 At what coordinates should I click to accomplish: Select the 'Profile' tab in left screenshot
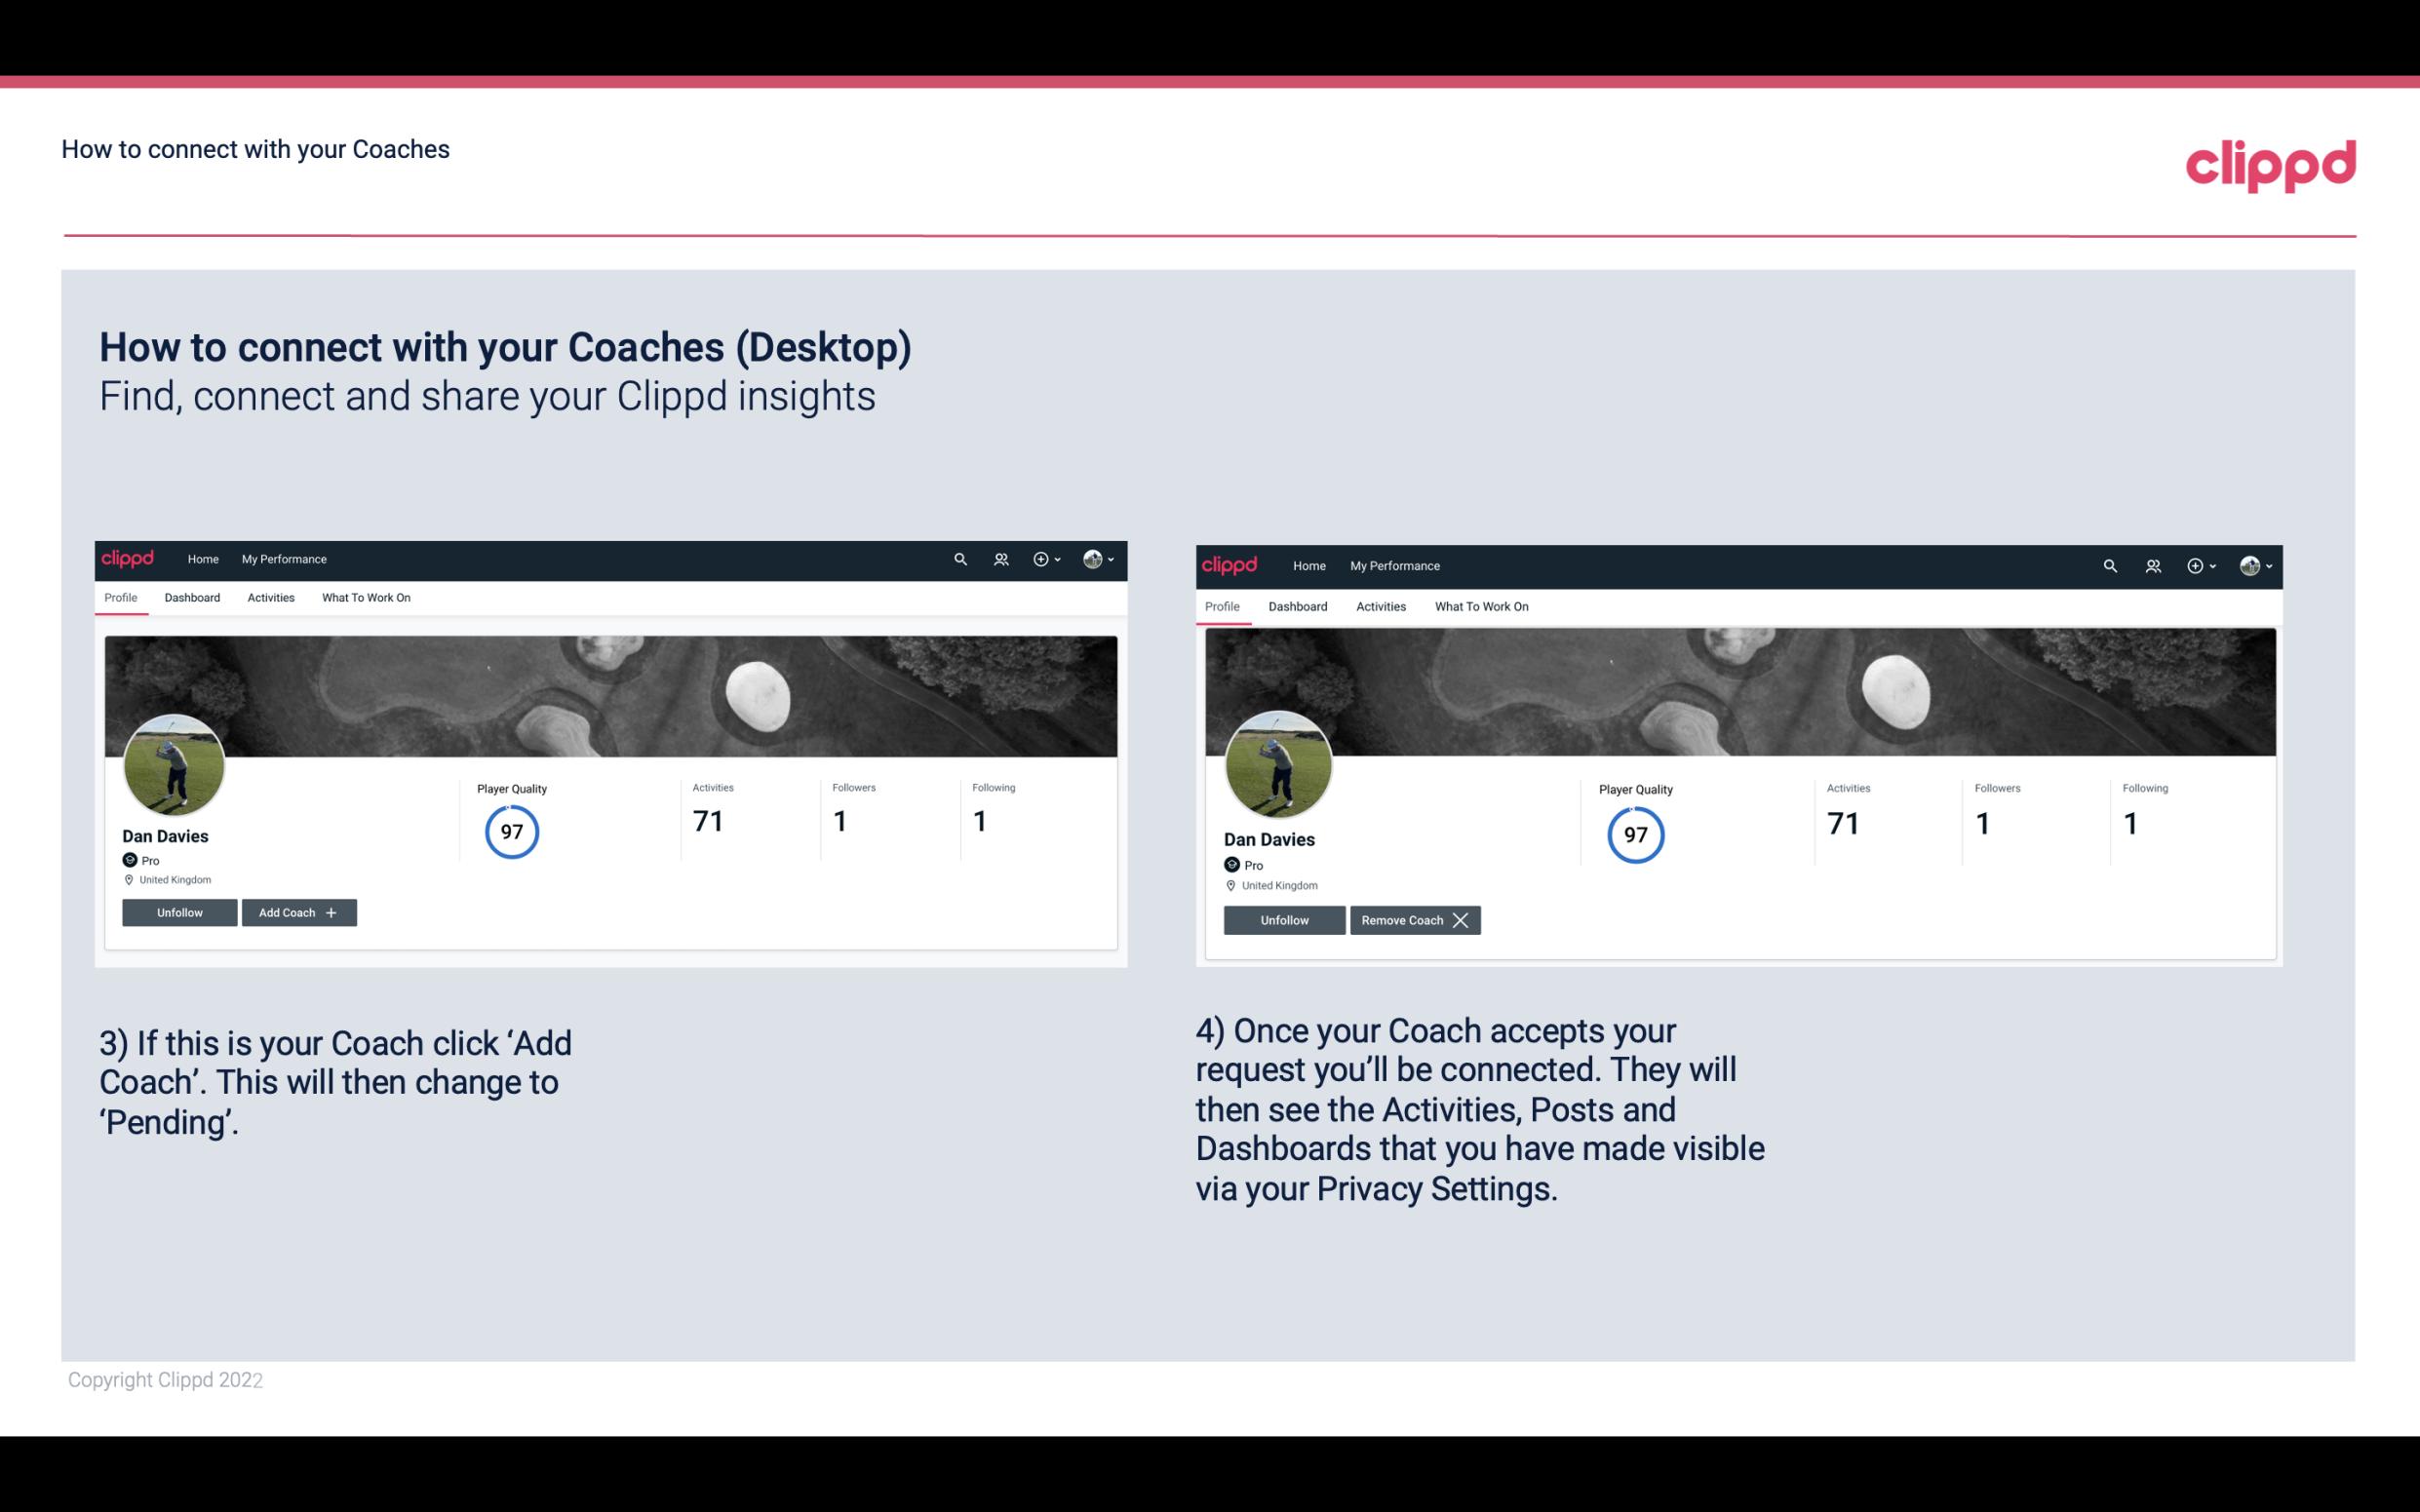click(120, 596)
